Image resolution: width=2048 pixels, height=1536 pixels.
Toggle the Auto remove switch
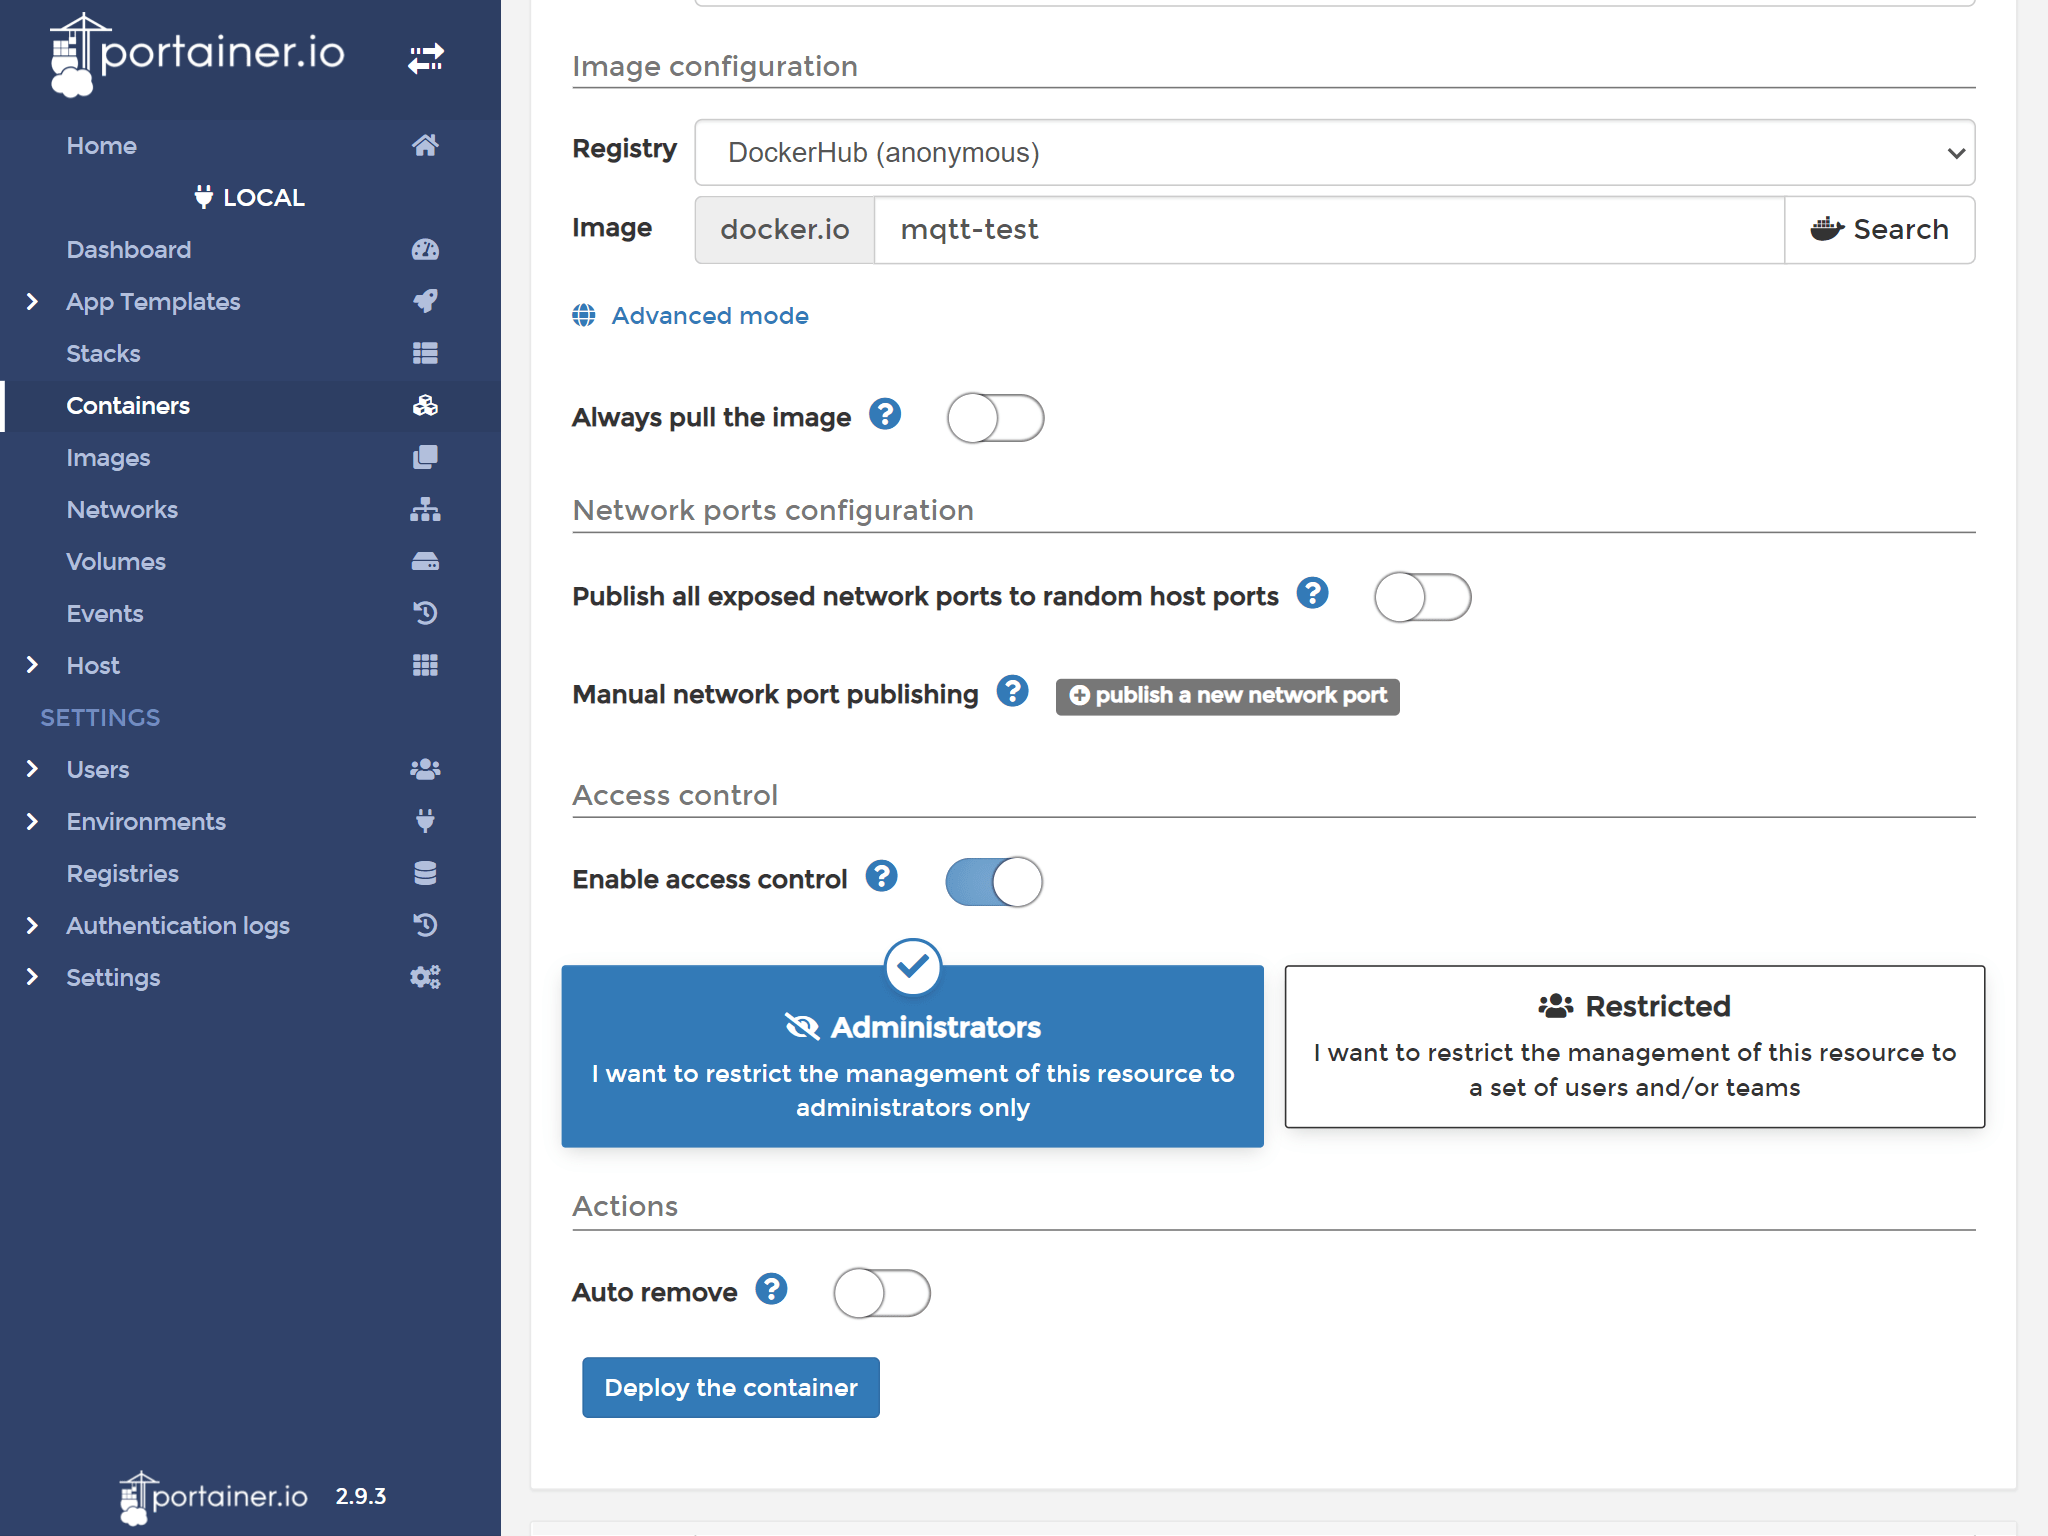pyautogui.click(x=881, y=1293)
